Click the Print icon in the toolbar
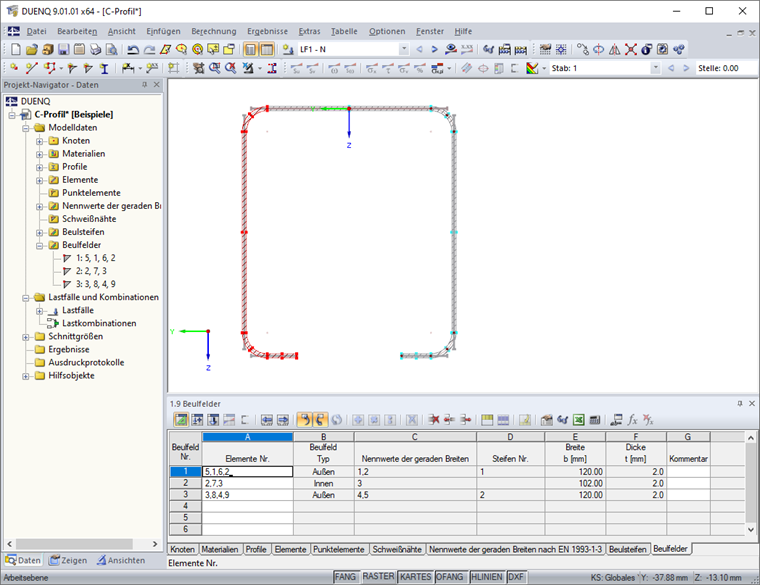Image resolution: width=760 pixels, height=585 pixels. point(95,49)
